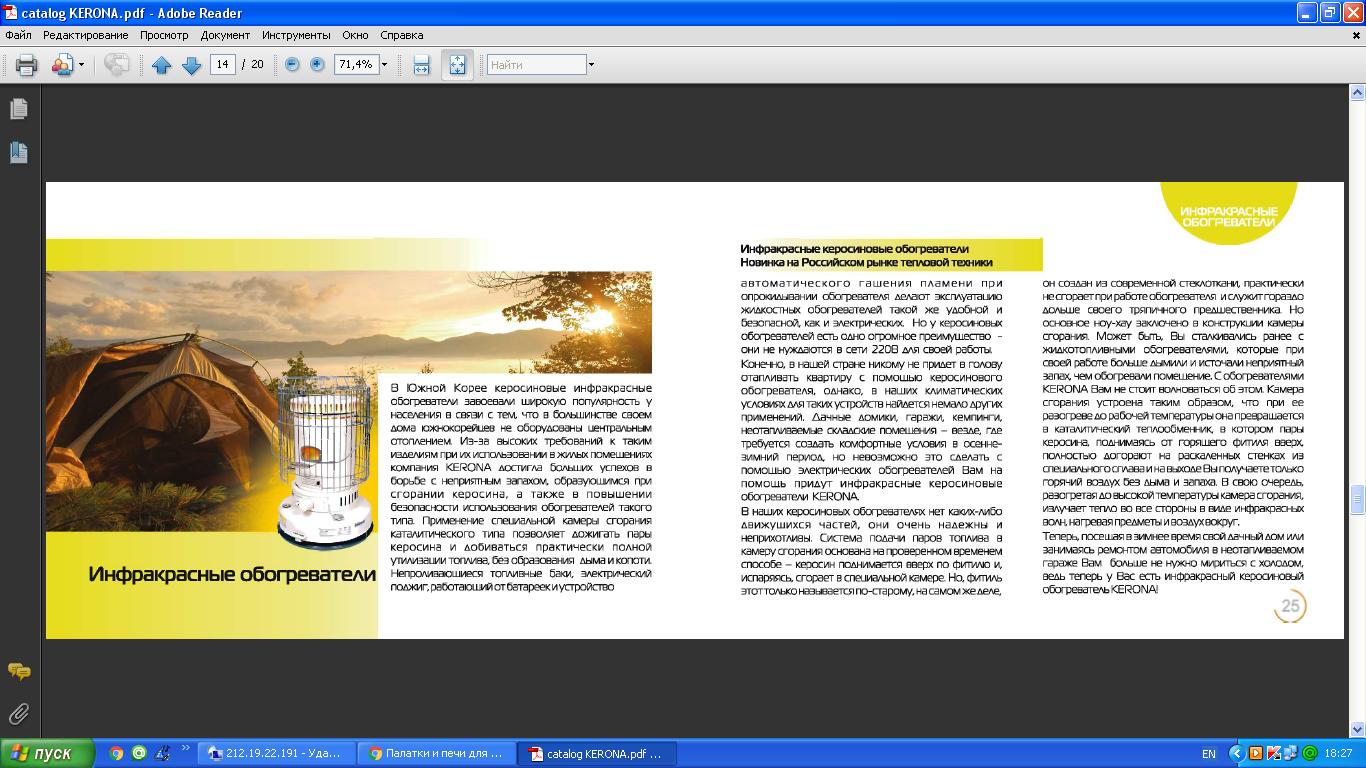
Task: Open the Редактирование menu
Action: coord(85,35)
